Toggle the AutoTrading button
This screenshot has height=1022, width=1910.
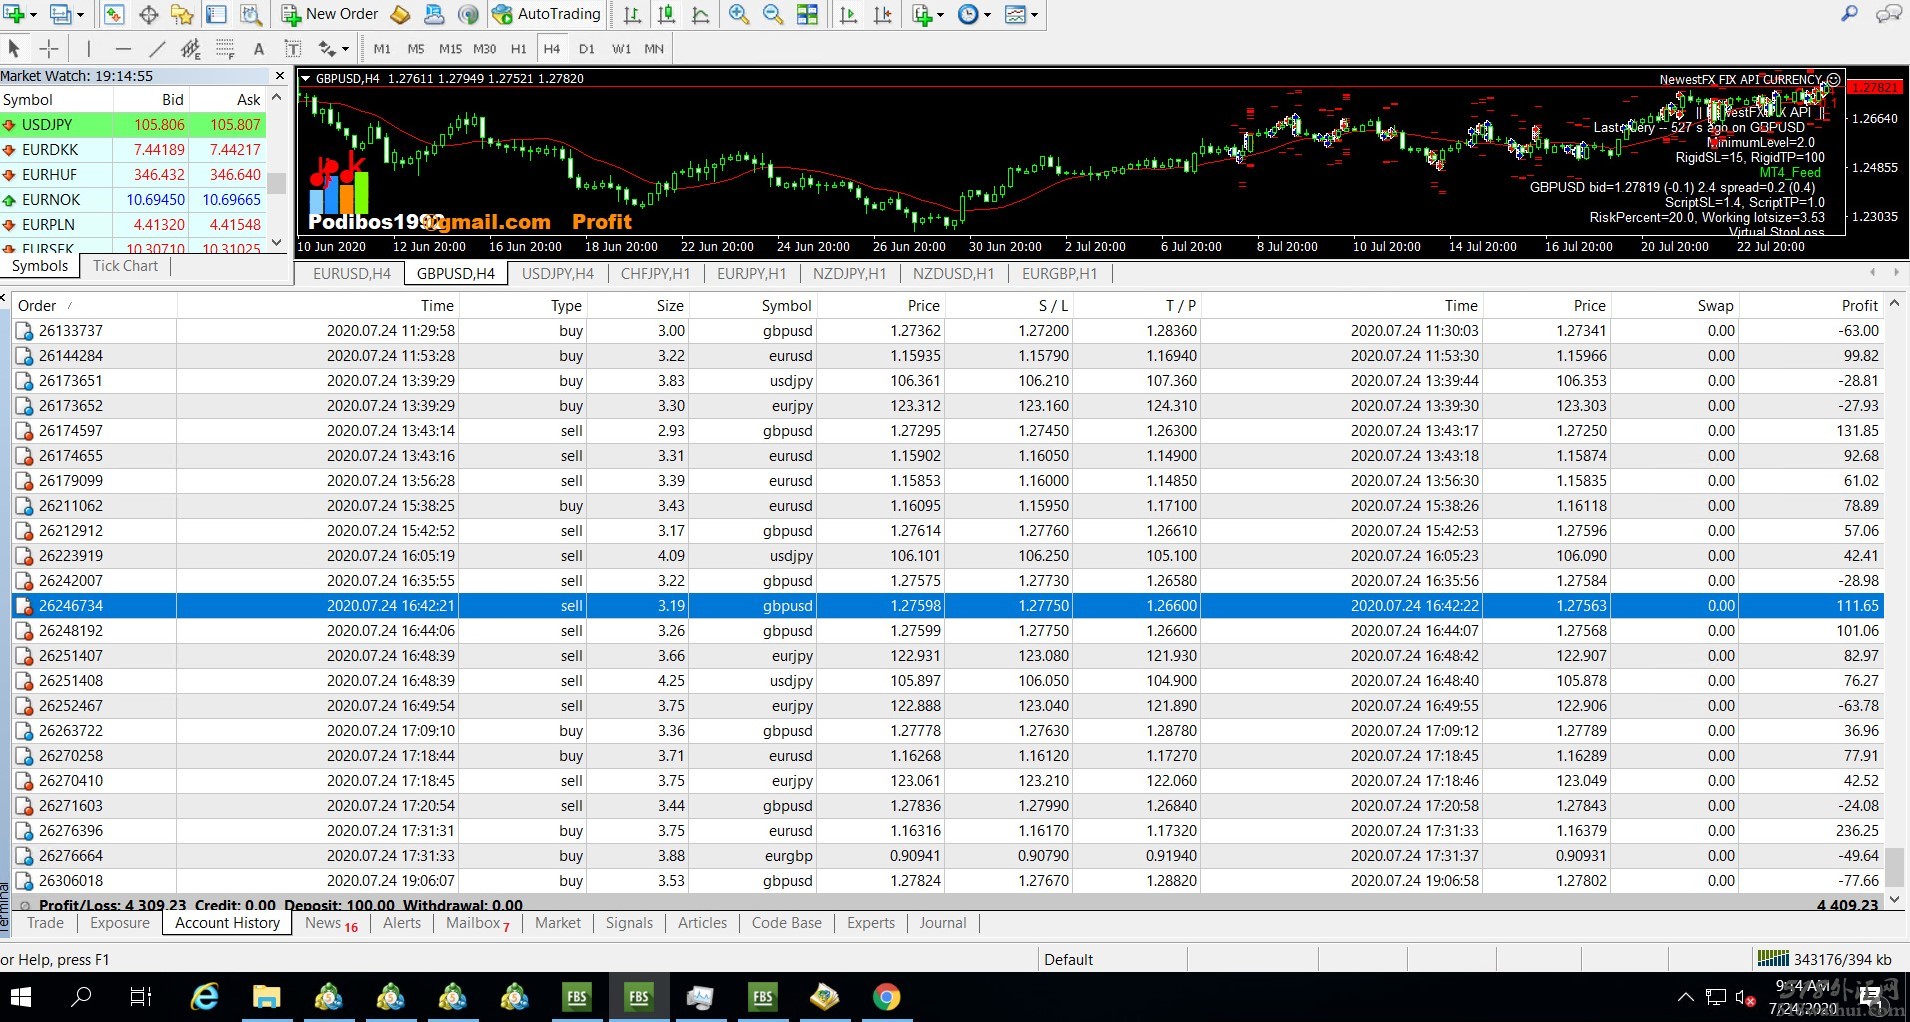click(x=546, y=15)
